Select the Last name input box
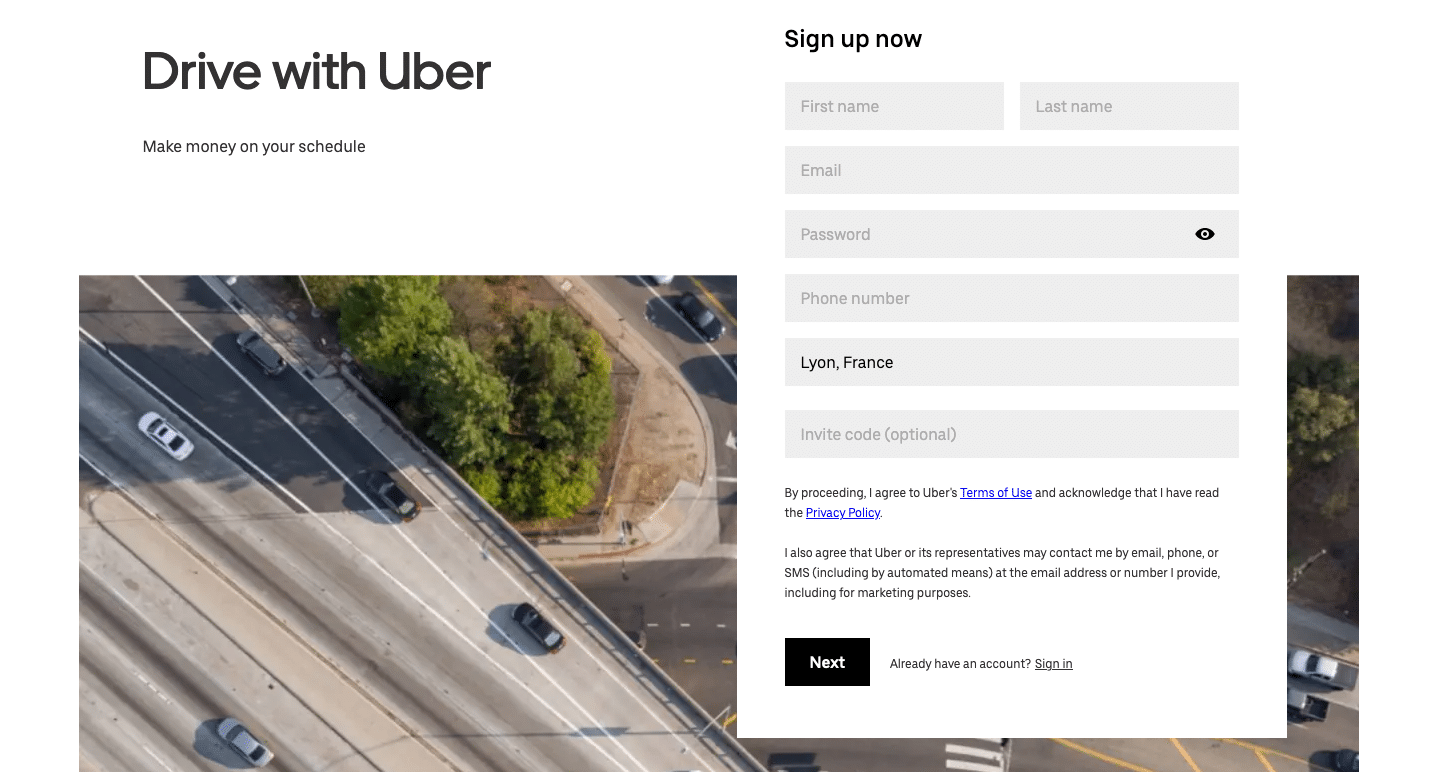 point(1129,106)
